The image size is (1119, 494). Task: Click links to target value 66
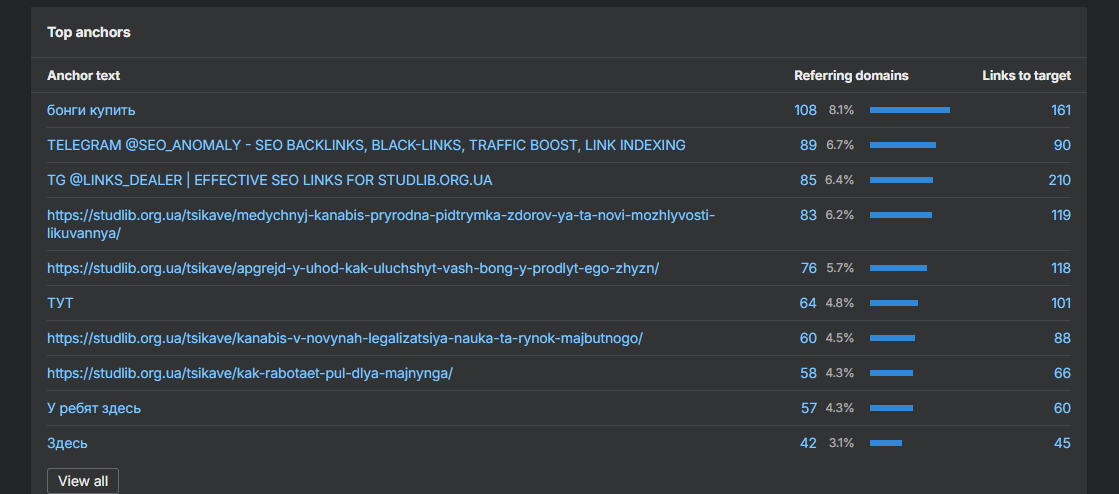[1063, 373]
